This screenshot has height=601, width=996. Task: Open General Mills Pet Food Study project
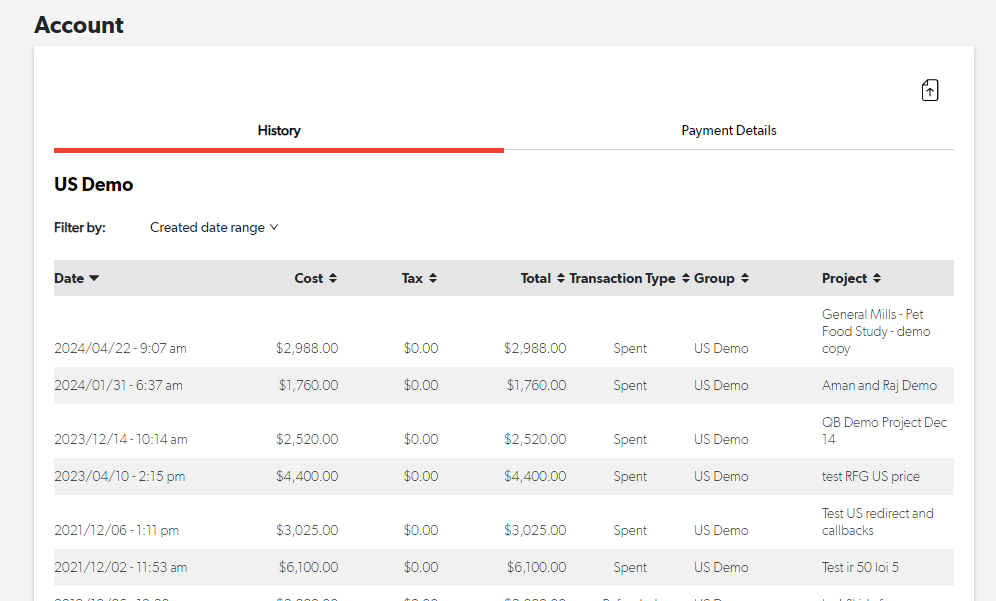click(x=875, y=331)
